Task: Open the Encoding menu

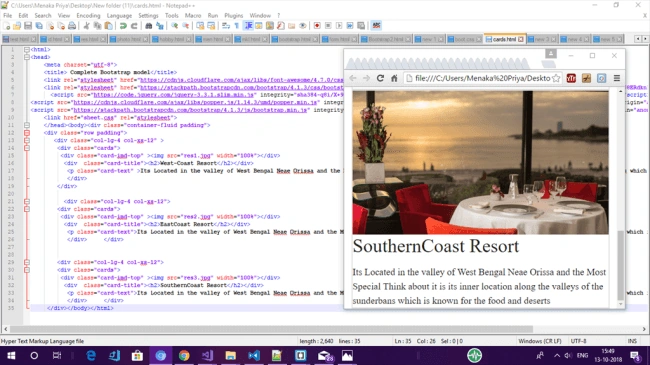Action: 88,15
